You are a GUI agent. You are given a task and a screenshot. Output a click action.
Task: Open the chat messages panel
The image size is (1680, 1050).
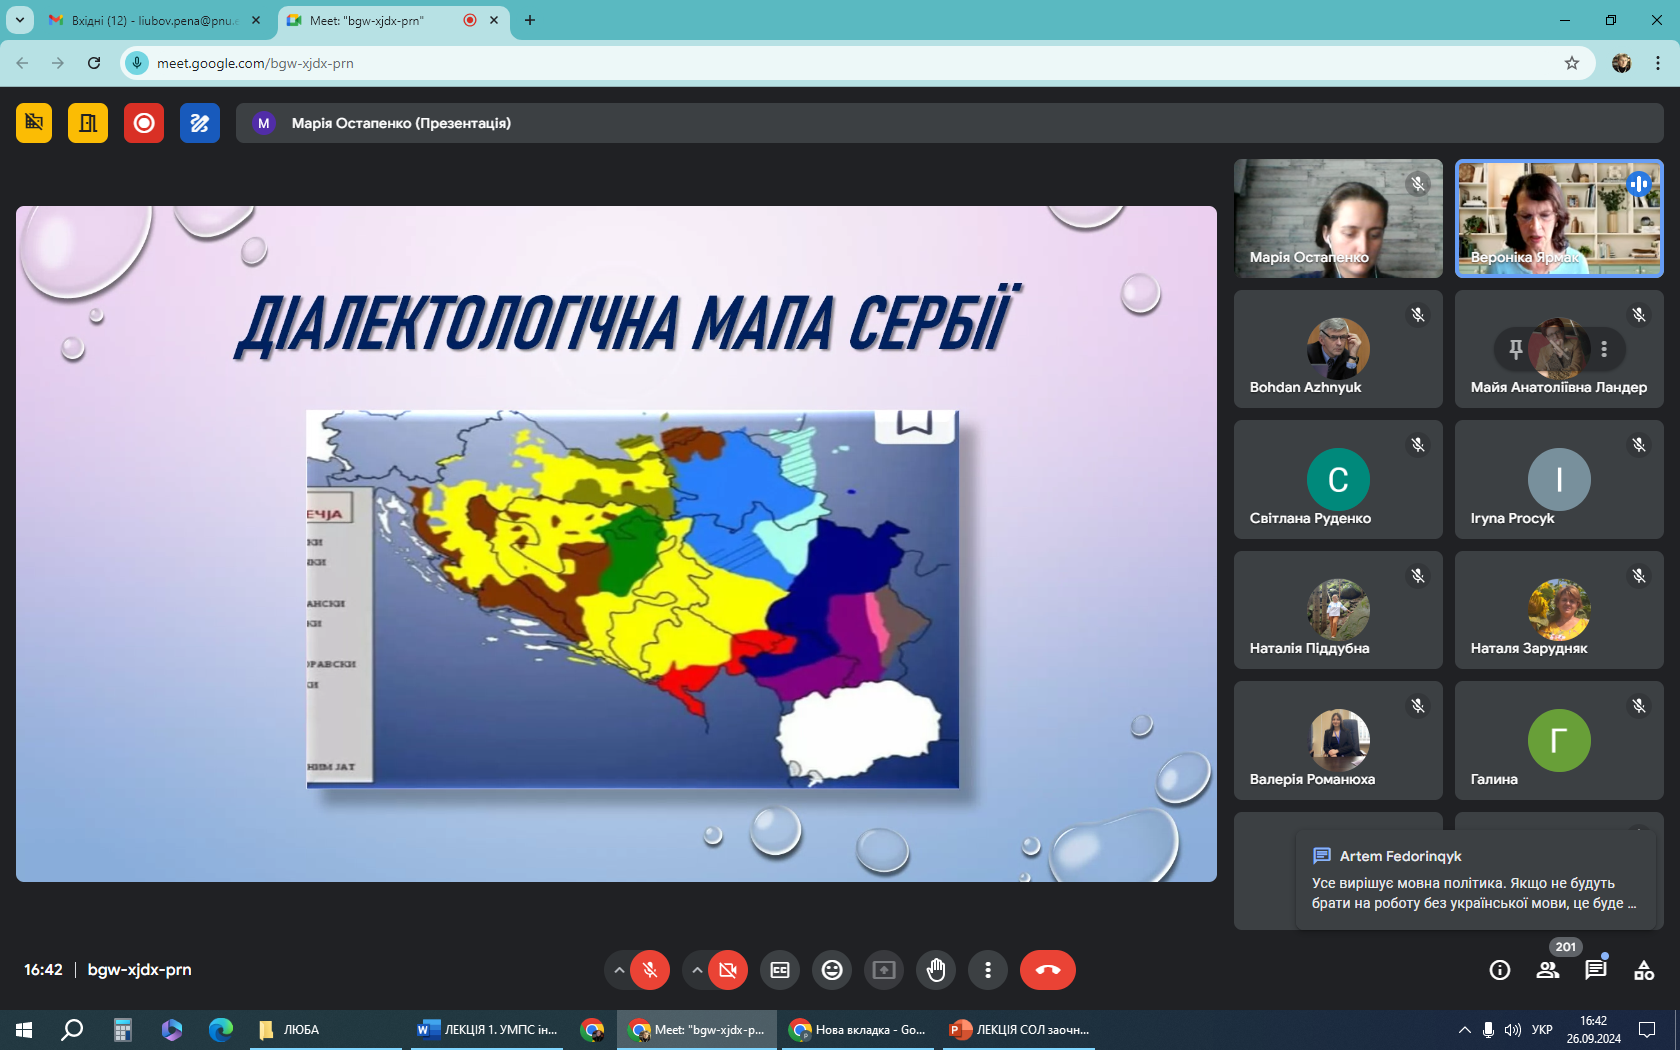pos(1595,970)
